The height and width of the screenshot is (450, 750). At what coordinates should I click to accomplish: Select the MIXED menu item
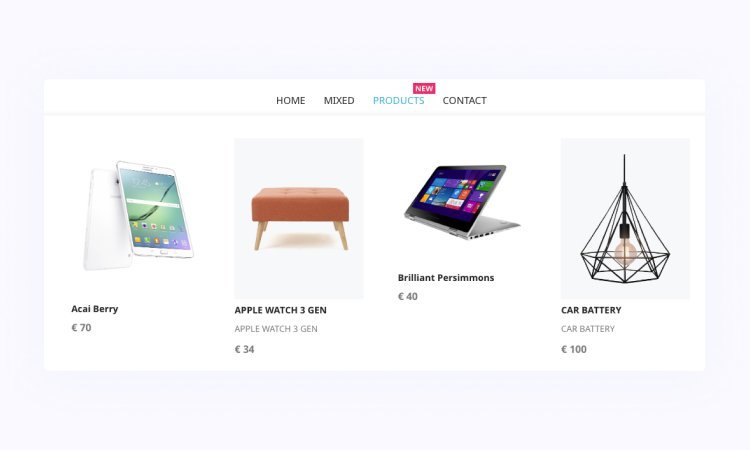tap(339, 100)
